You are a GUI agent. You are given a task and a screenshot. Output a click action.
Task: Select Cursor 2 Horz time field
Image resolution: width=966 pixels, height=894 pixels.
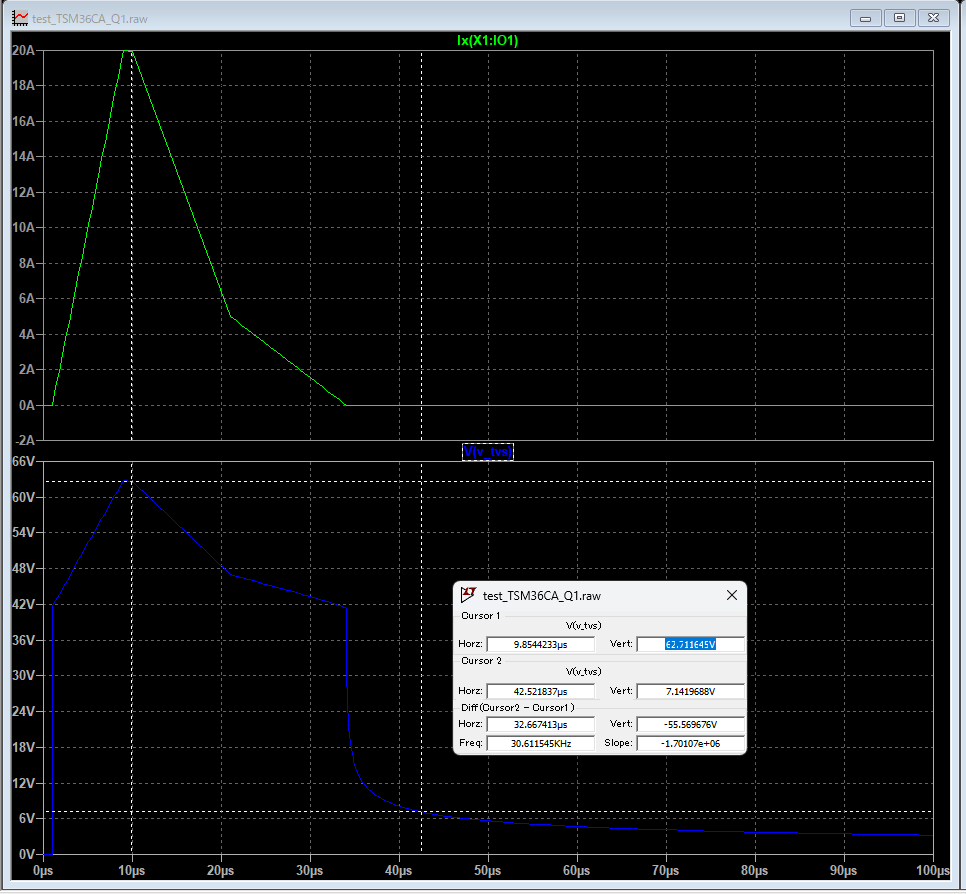coord(540,691)
